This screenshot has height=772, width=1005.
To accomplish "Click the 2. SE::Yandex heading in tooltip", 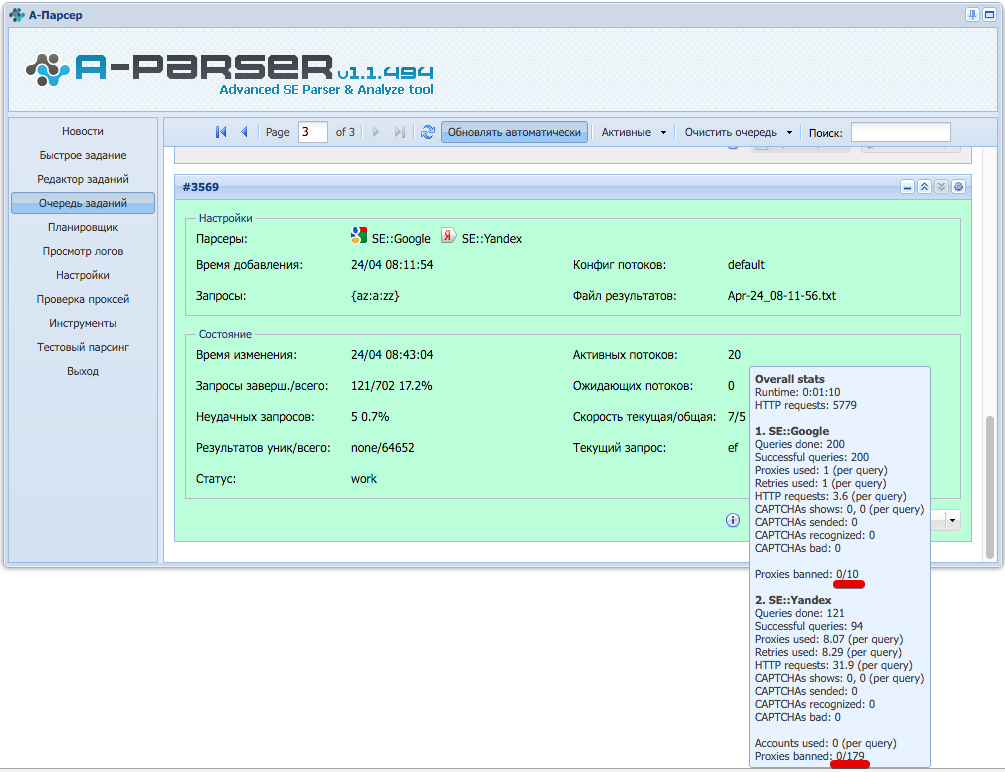I will tap(793, 600).
